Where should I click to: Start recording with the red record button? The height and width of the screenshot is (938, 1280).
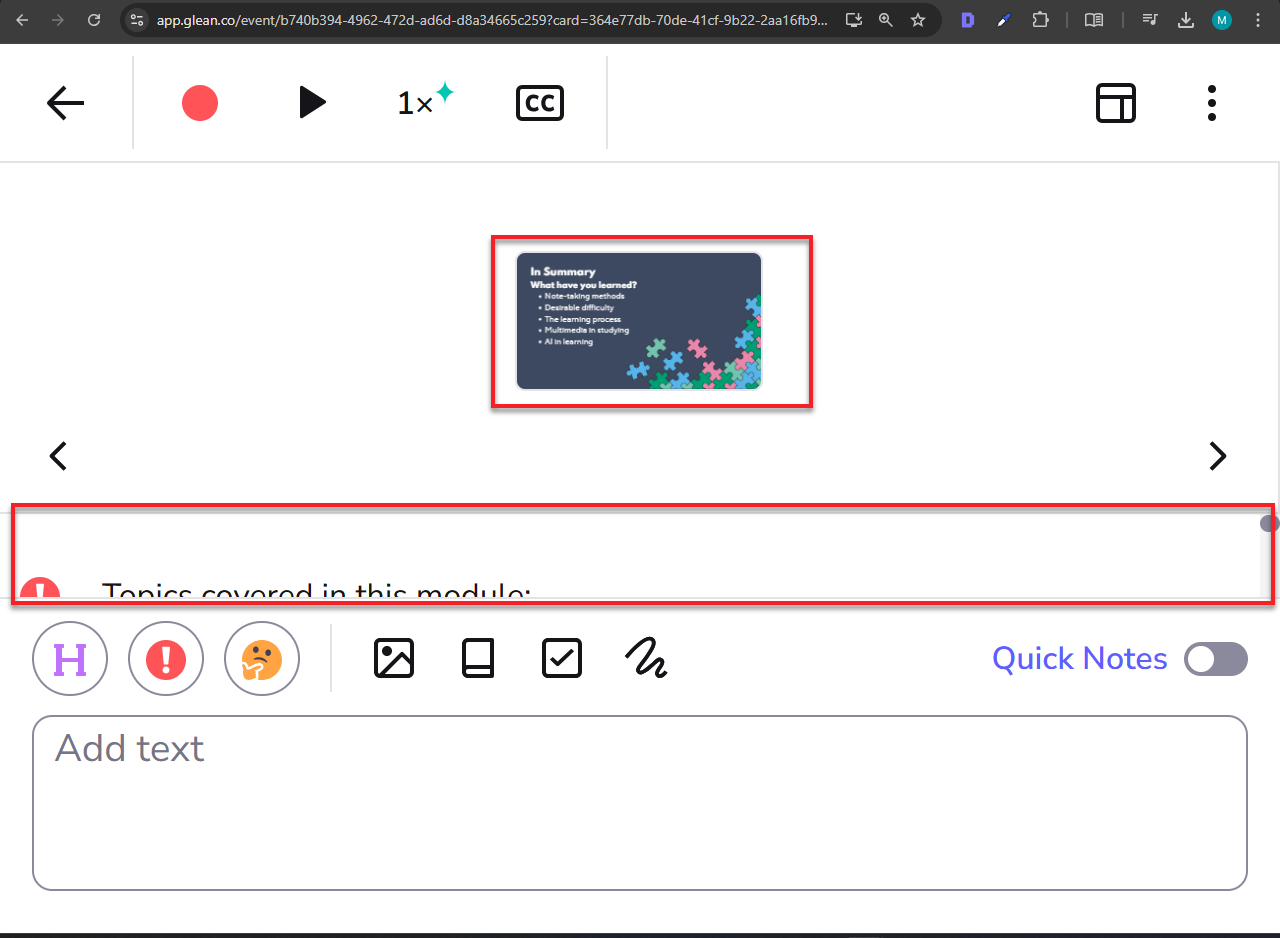(200, 103)
